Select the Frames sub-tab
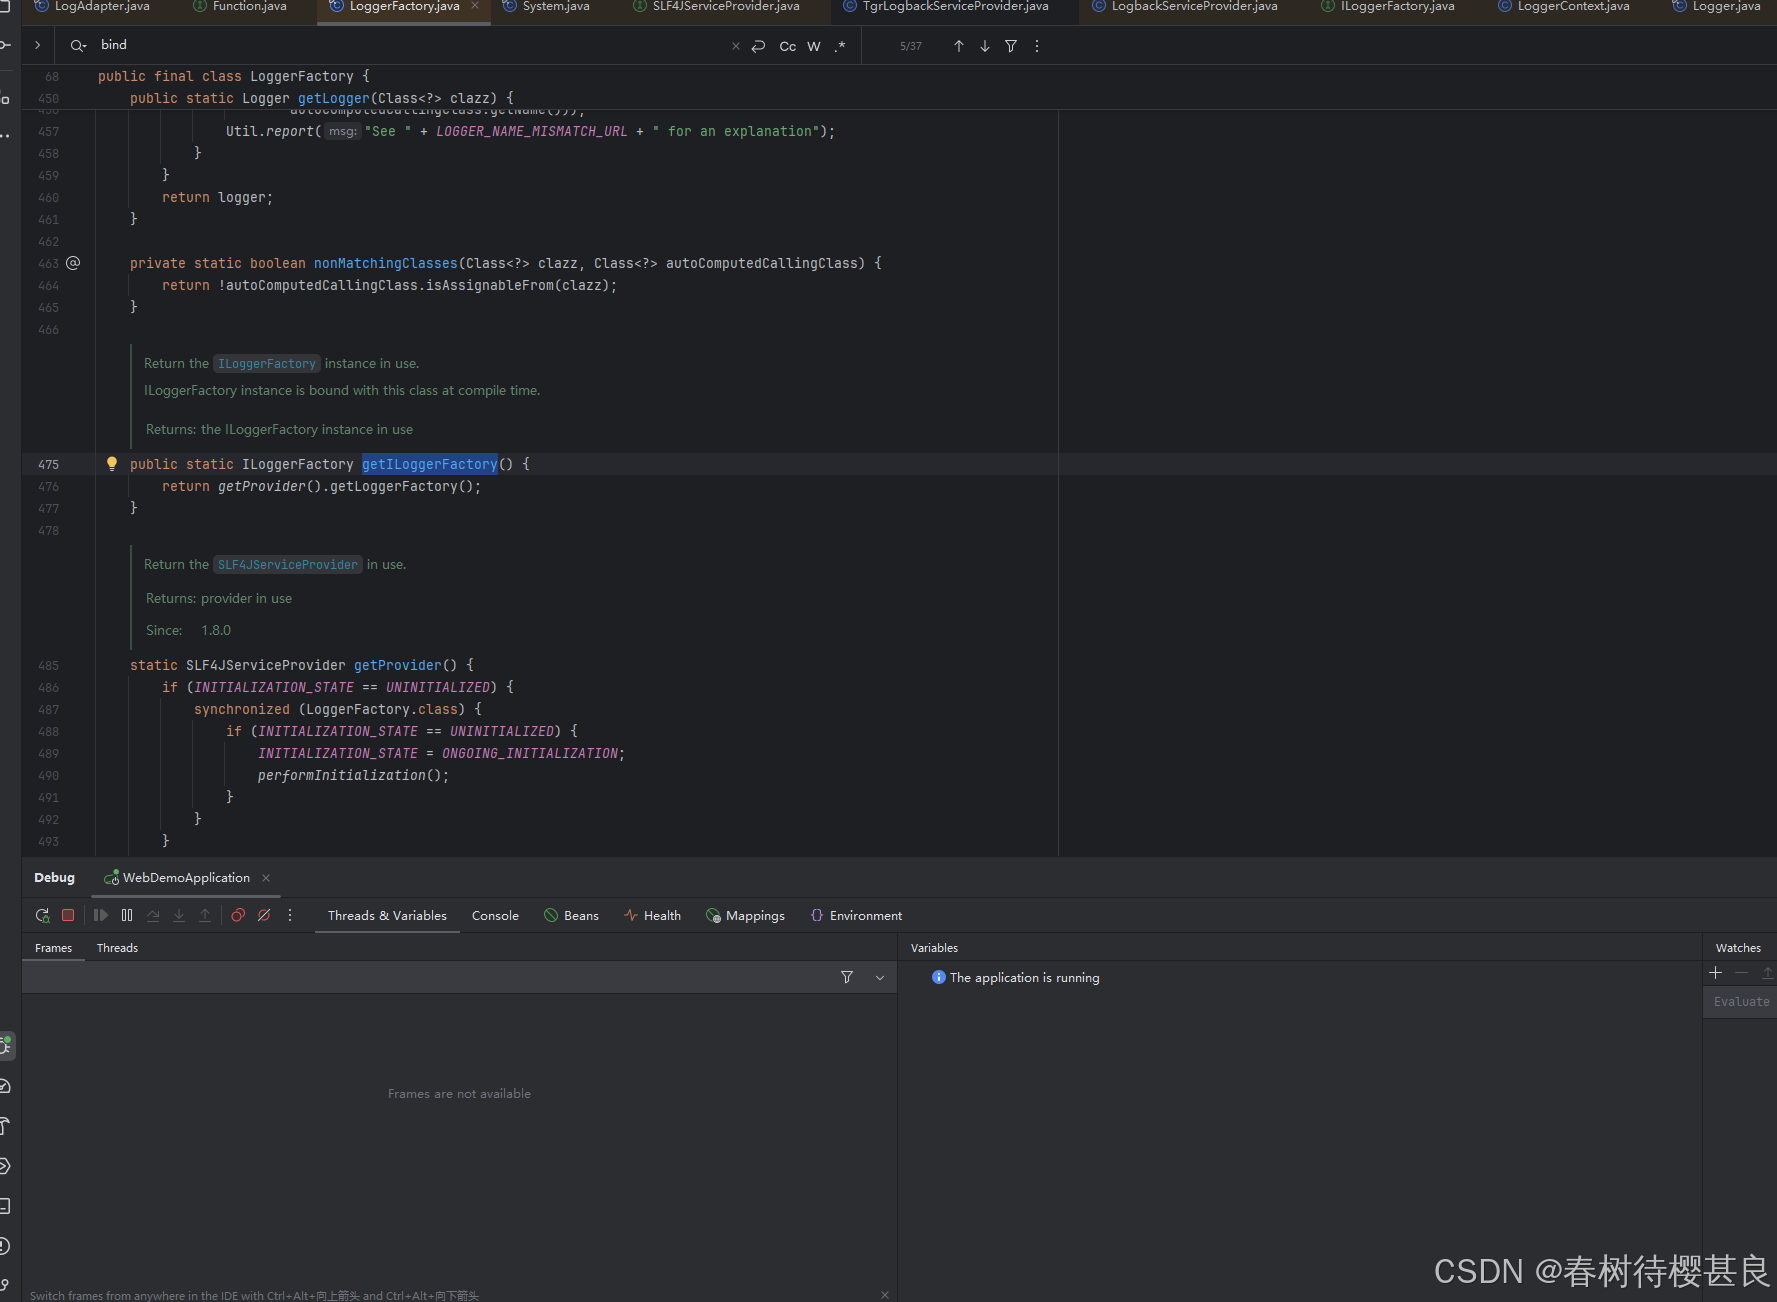The height and width of the screenshot is (1302, 1777). point(53,948)
